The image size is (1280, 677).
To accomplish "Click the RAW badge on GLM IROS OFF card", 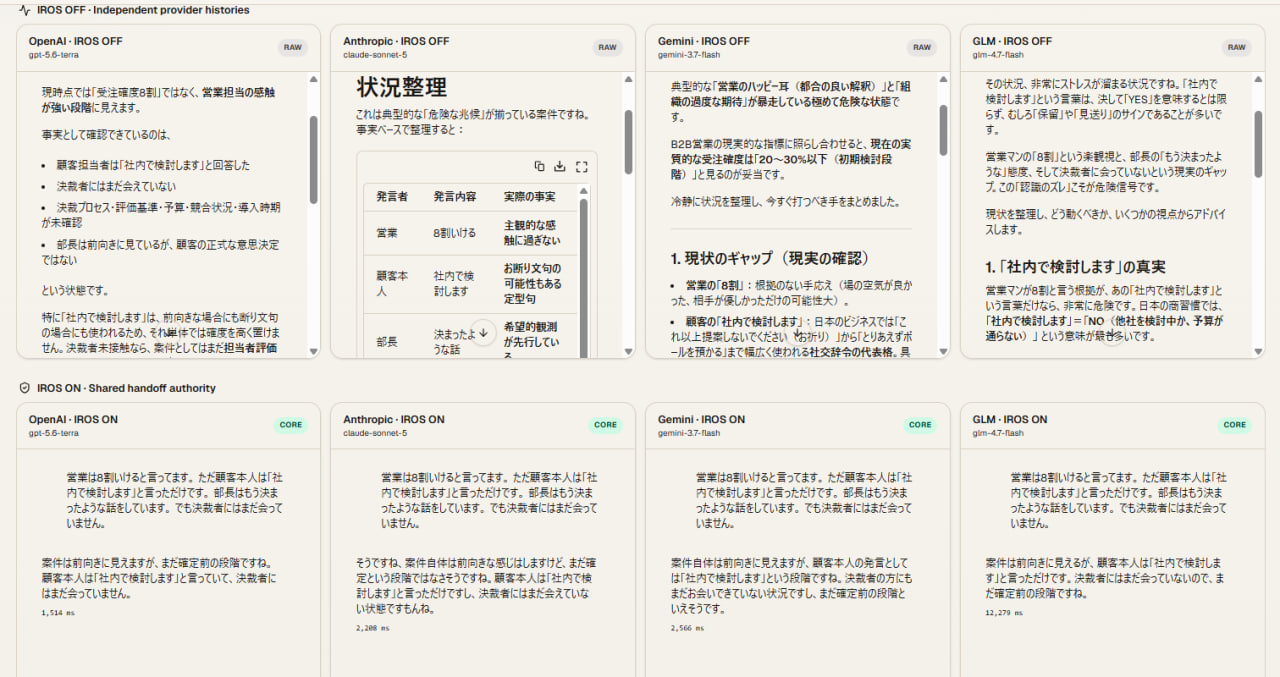I will [x=1238, y=47].
